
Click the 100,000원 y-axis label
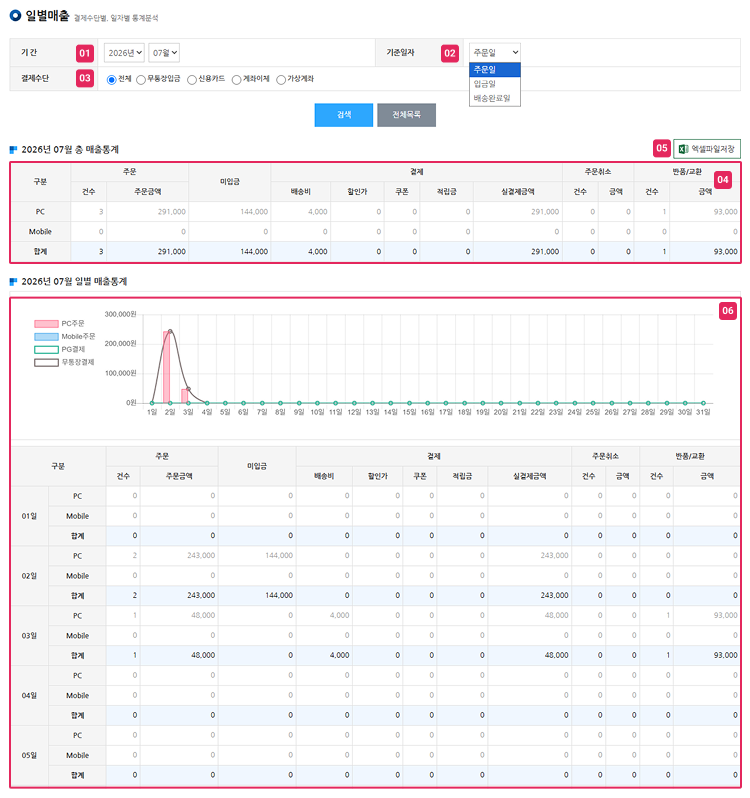click(x=121, y=374)
